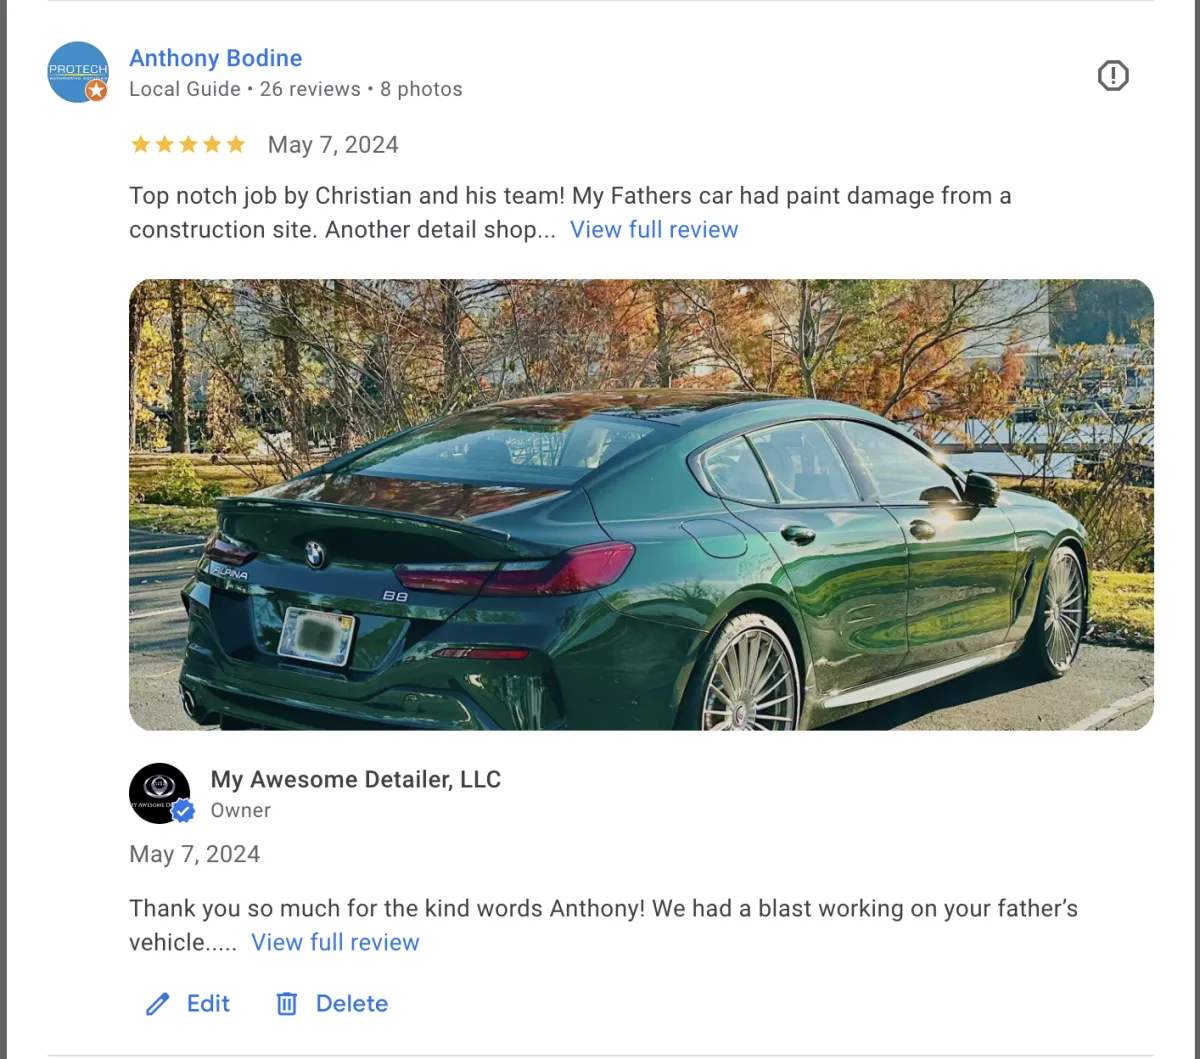Expand owner reply via View full review
Image resolution: width=1200 pixels, height=1059 pixels.
[335, 943]
